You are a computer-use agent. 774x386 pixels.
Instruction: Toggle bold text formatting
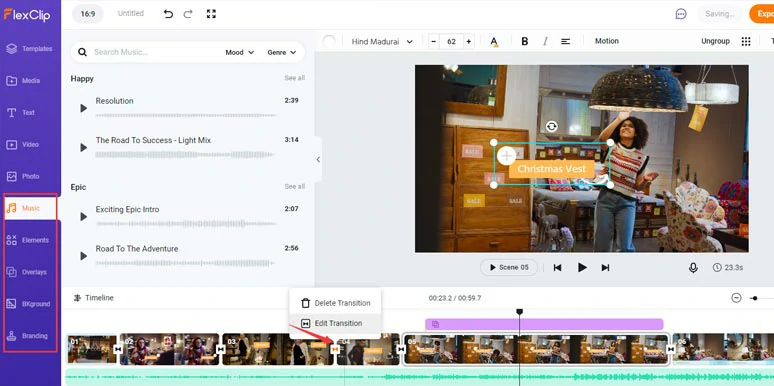click(525, 41)
